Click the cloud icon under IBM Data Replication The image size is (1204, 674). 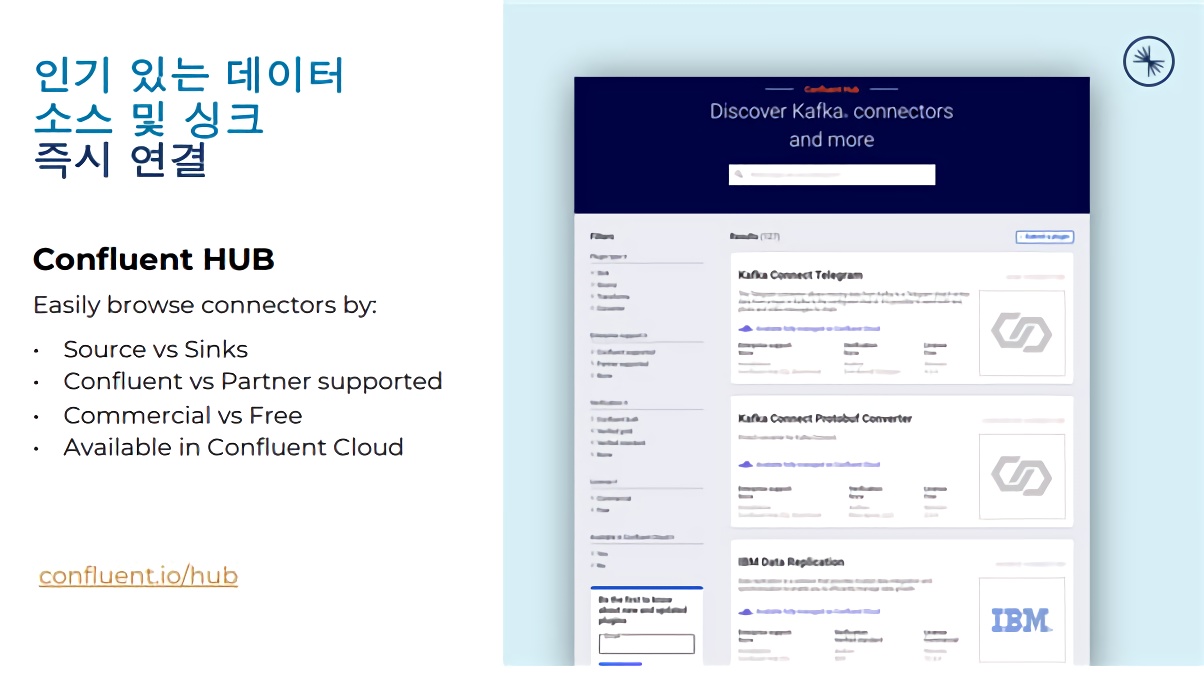click(x=745, y=611)
